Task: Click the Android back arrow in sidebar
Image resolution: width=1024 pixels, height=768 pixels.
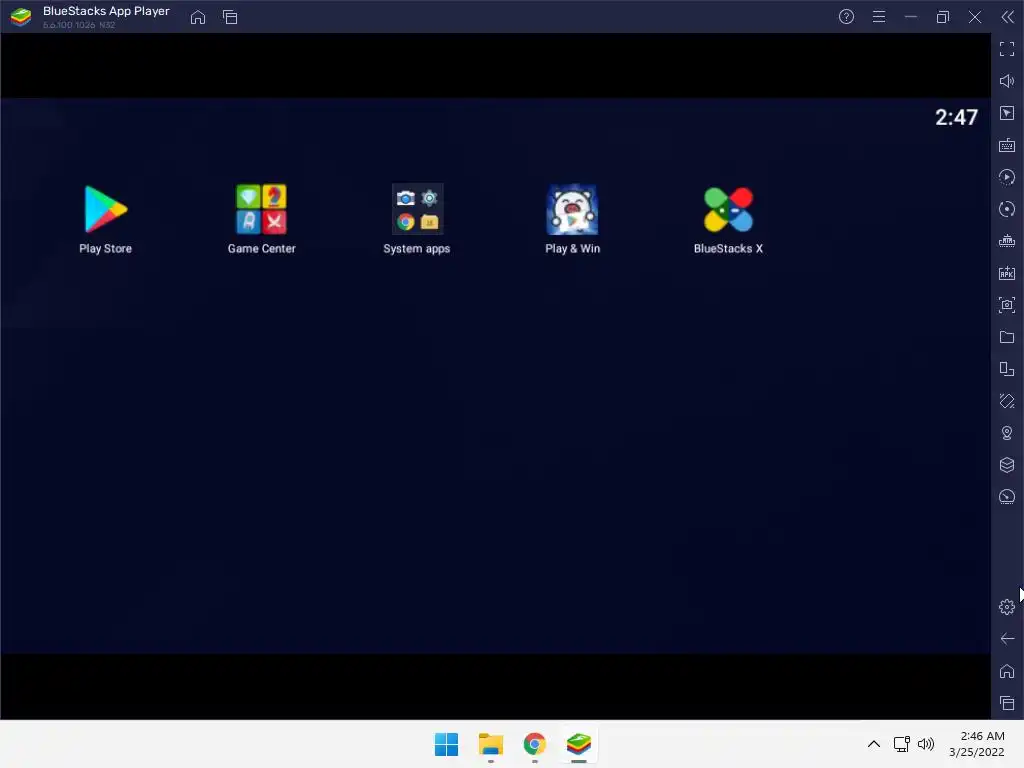Action: tap(1007, 639)
